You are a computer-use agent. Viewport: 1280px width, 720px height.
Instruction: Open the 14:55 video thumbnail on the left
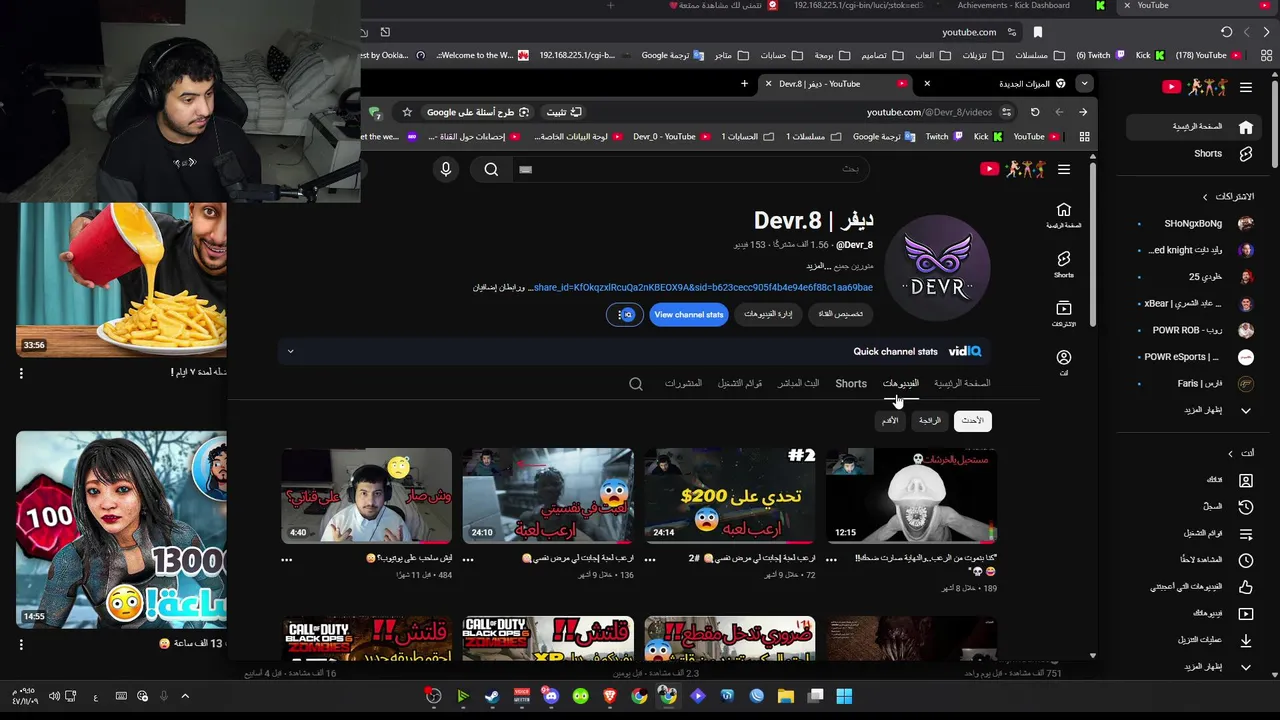click(121, 530)
